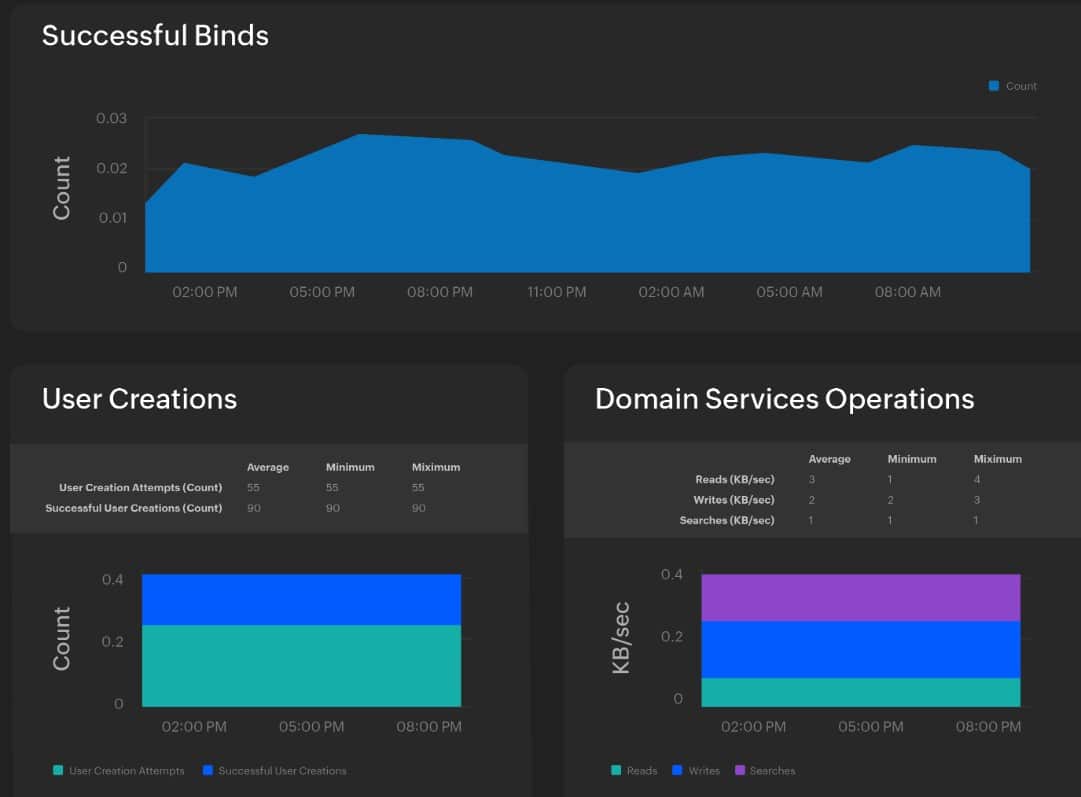Click the Reads maximum value 4
Screen dimensions: 1081x797
click(x=977, y=479)
